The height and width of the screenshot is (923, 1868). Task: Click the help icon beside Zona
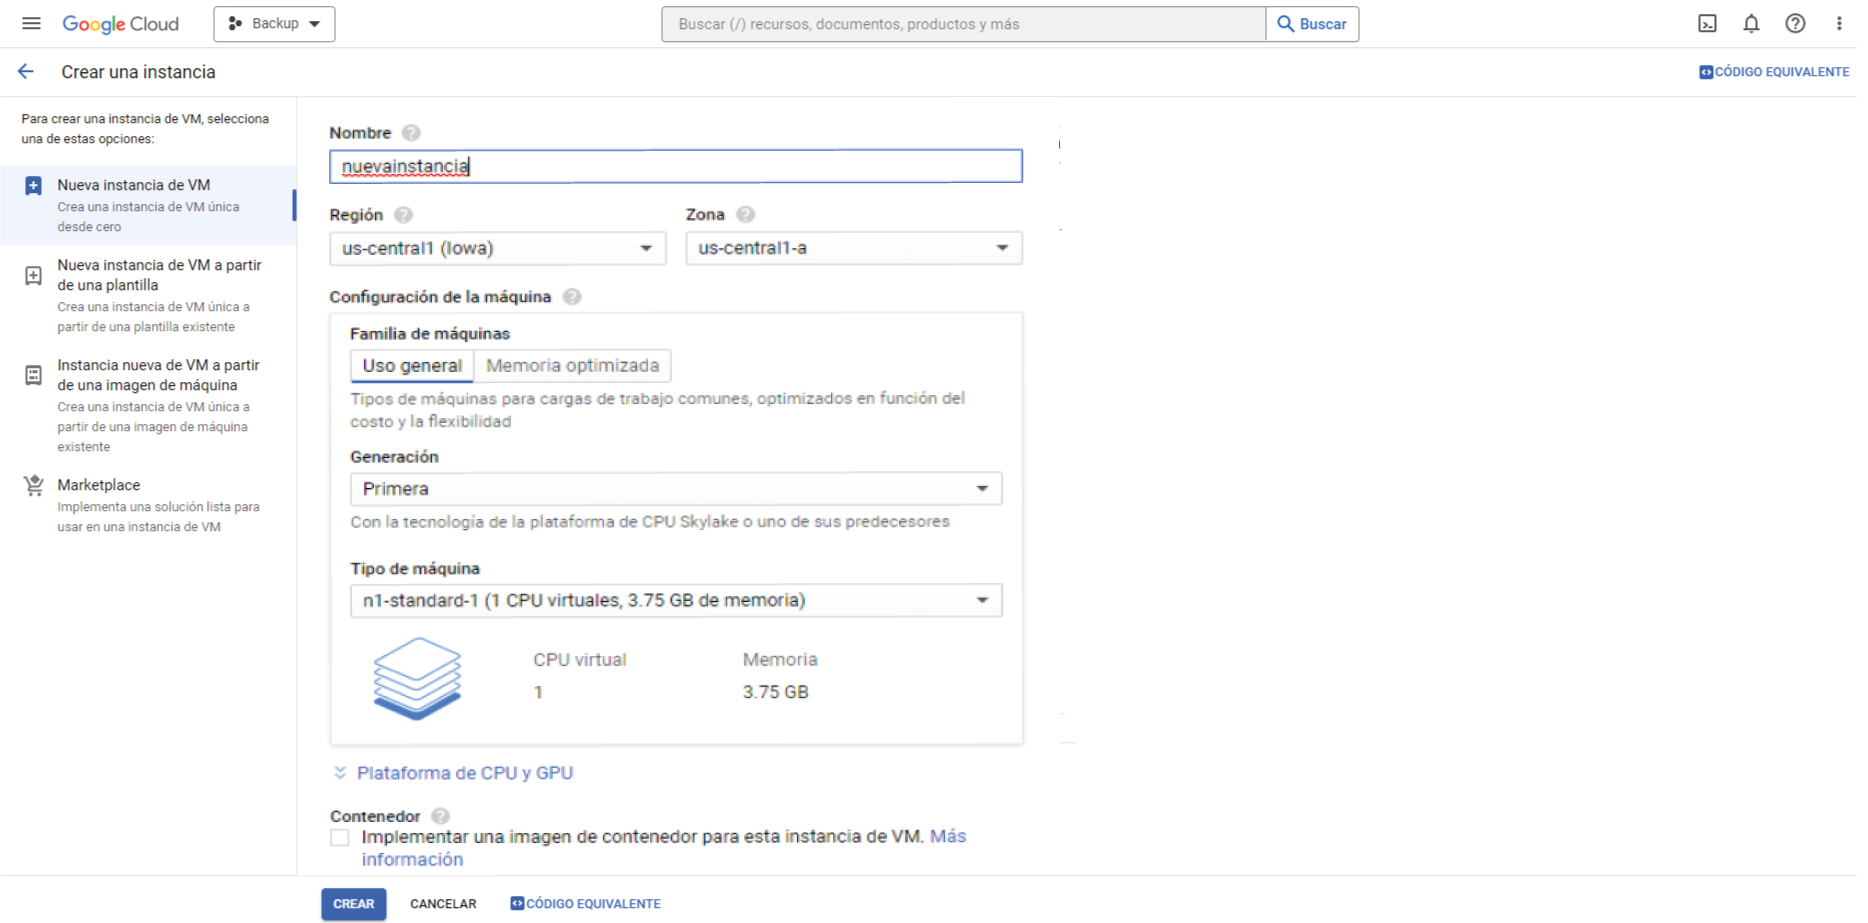tap(745, 215)
